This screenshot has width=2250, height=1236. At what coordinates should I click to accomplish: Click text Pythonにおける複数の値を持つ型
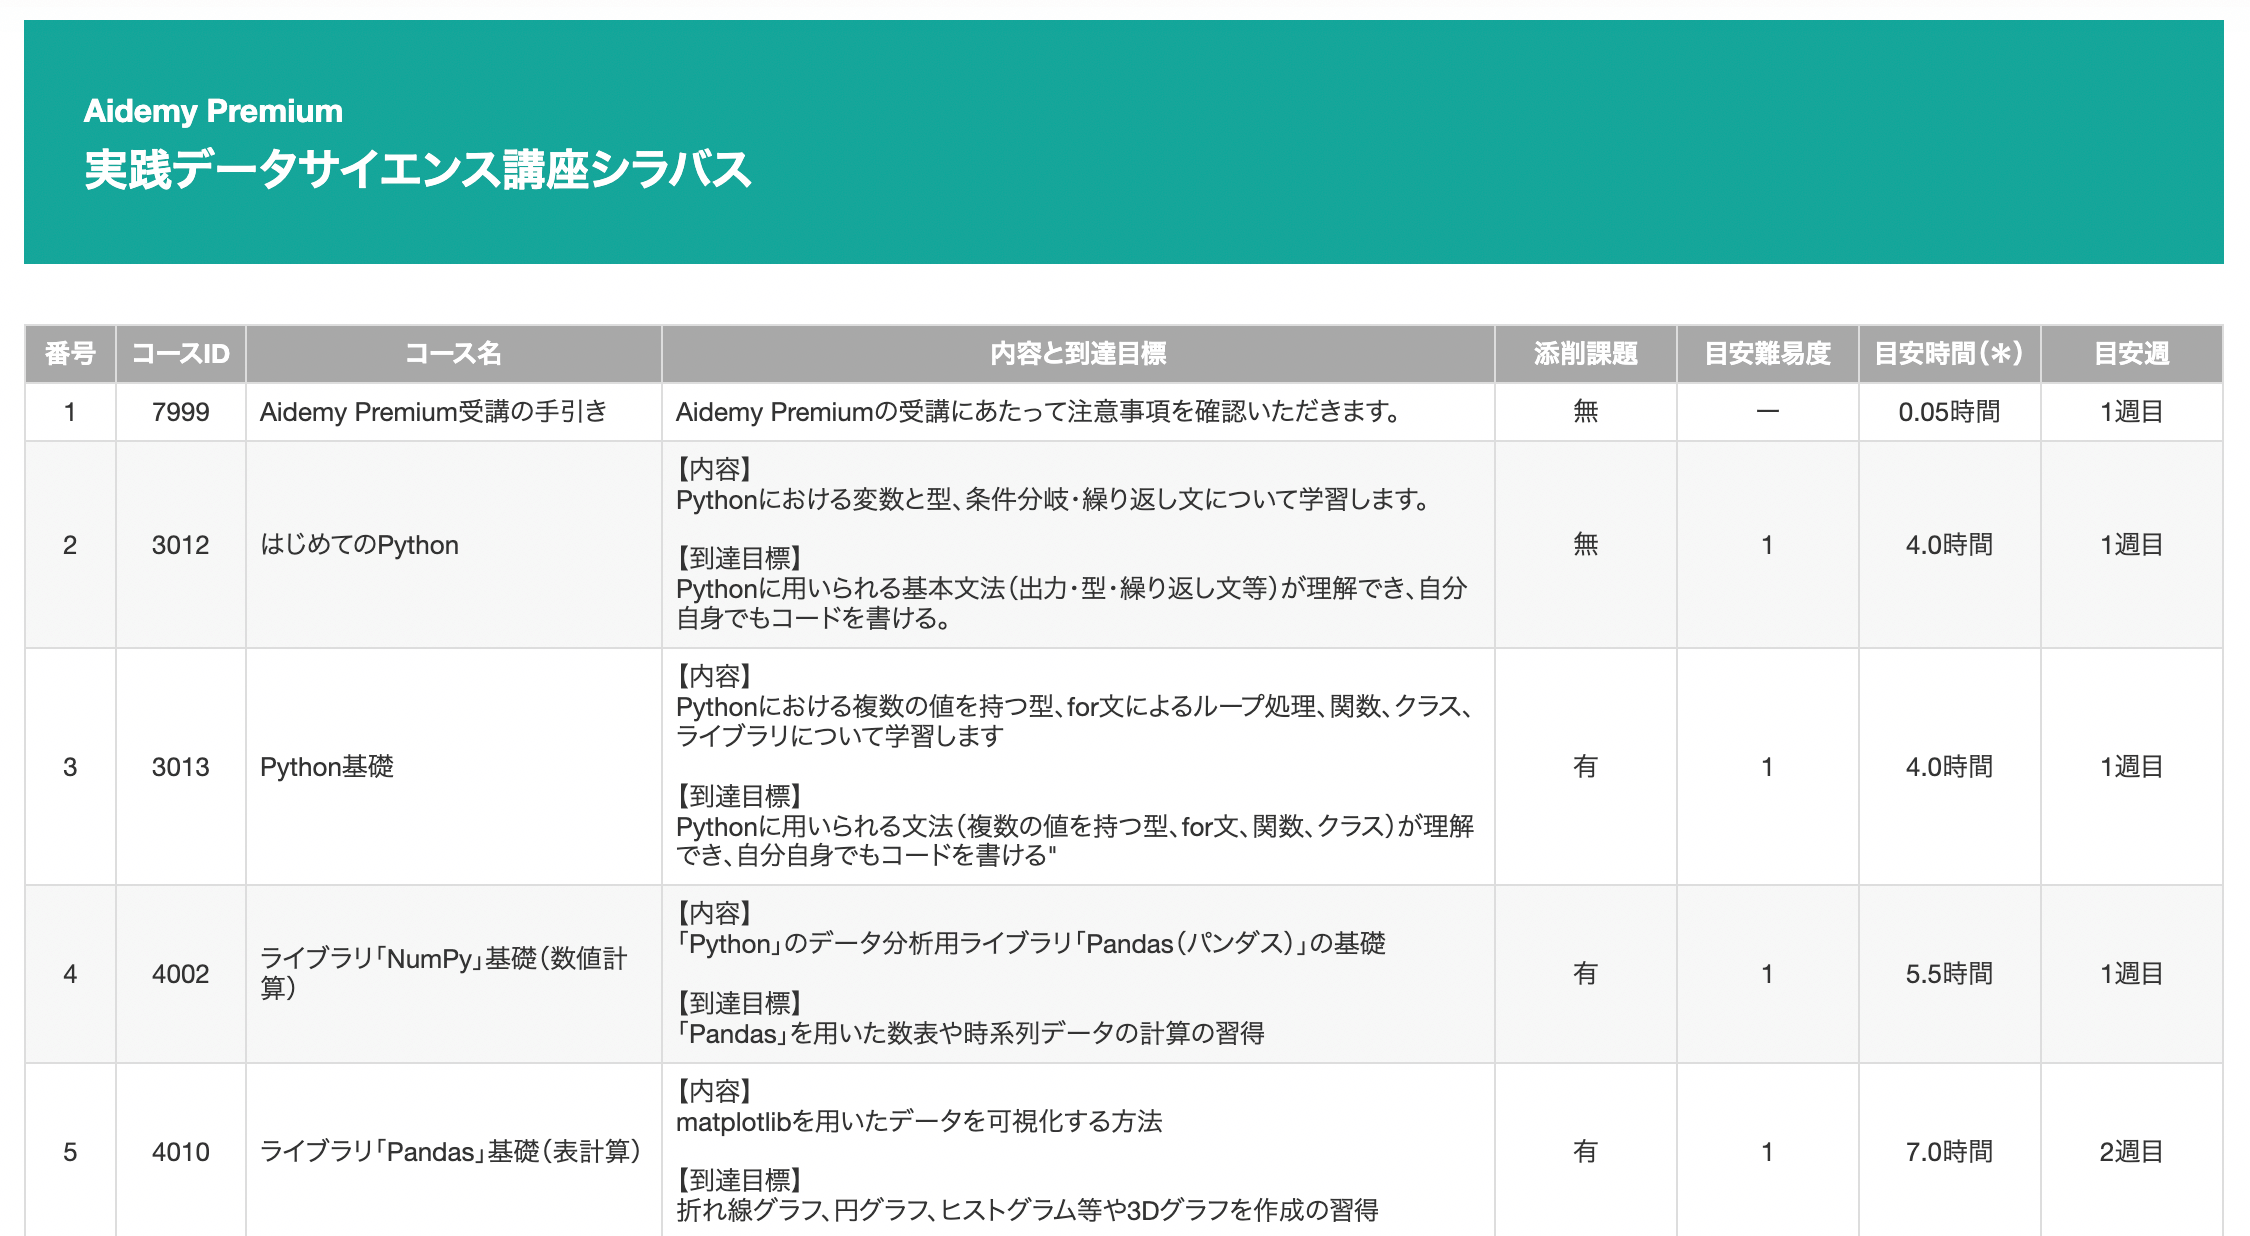1075,722
